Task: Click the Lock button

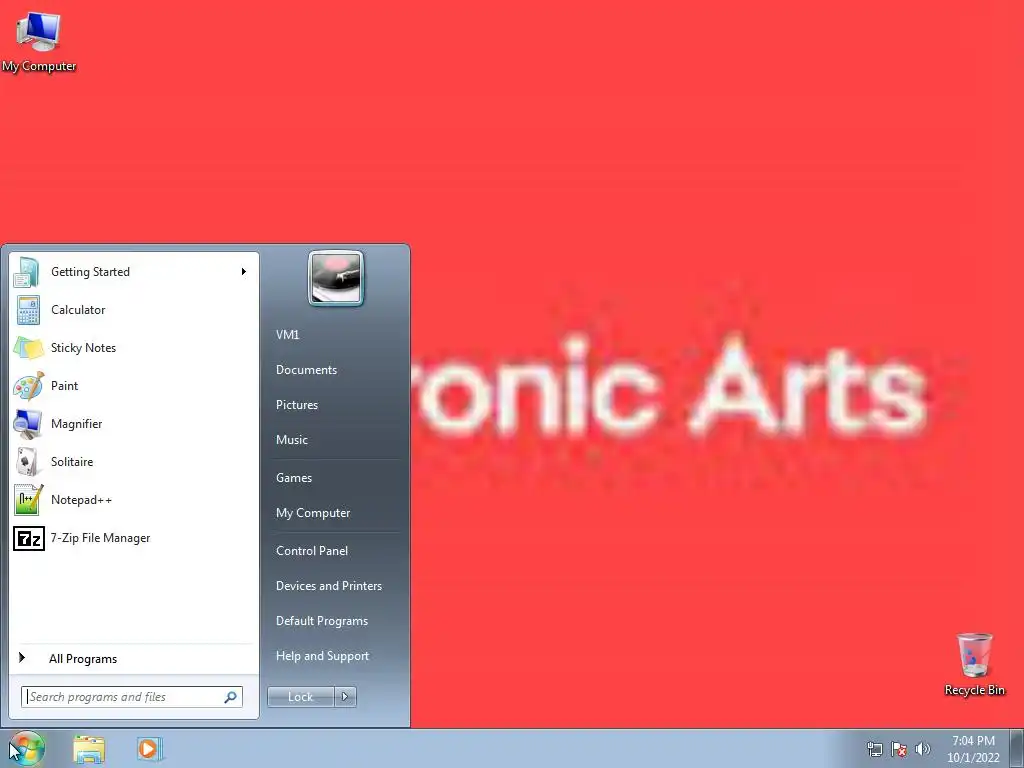Action: (300, 697)
